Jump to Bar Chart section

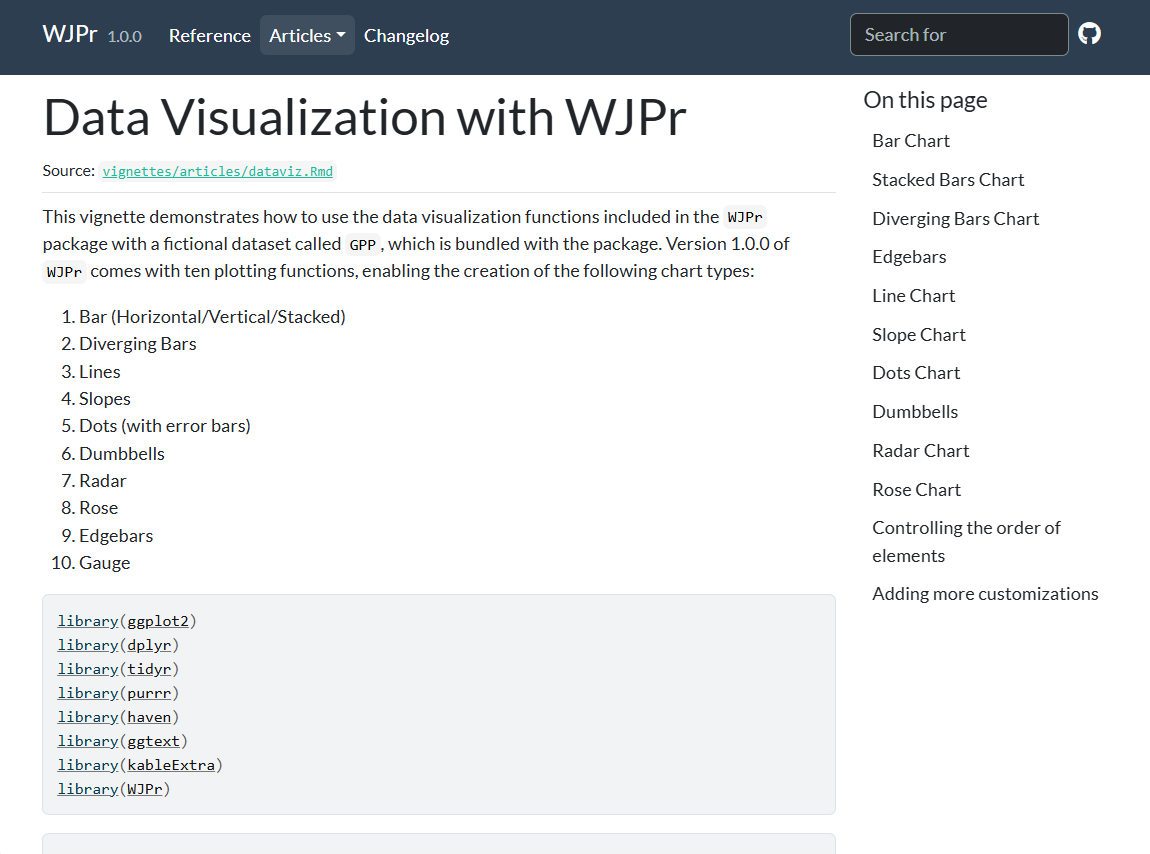click(x=911, y=141)
